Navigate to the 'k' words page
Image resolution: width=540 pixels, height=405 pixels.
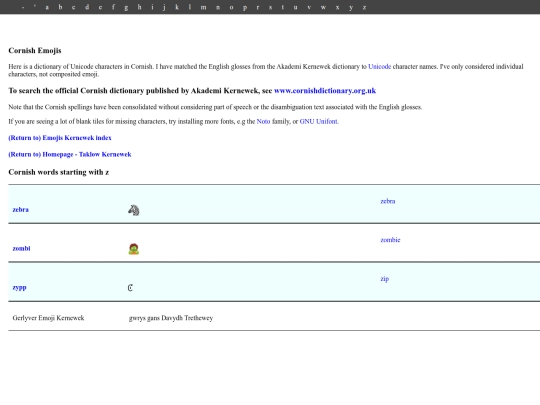(x=177, y=7)
